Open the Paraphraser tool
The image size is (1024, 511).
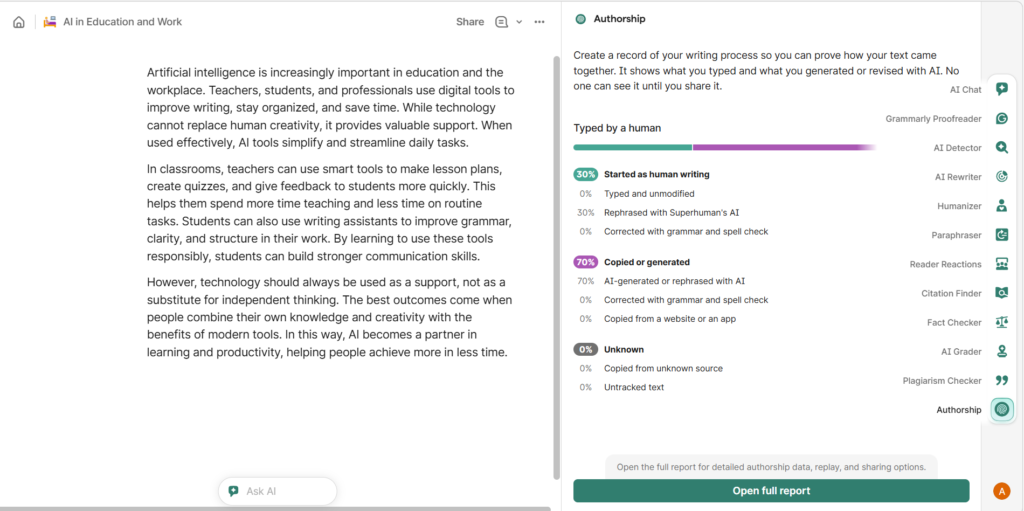[x=1001, y=235]
